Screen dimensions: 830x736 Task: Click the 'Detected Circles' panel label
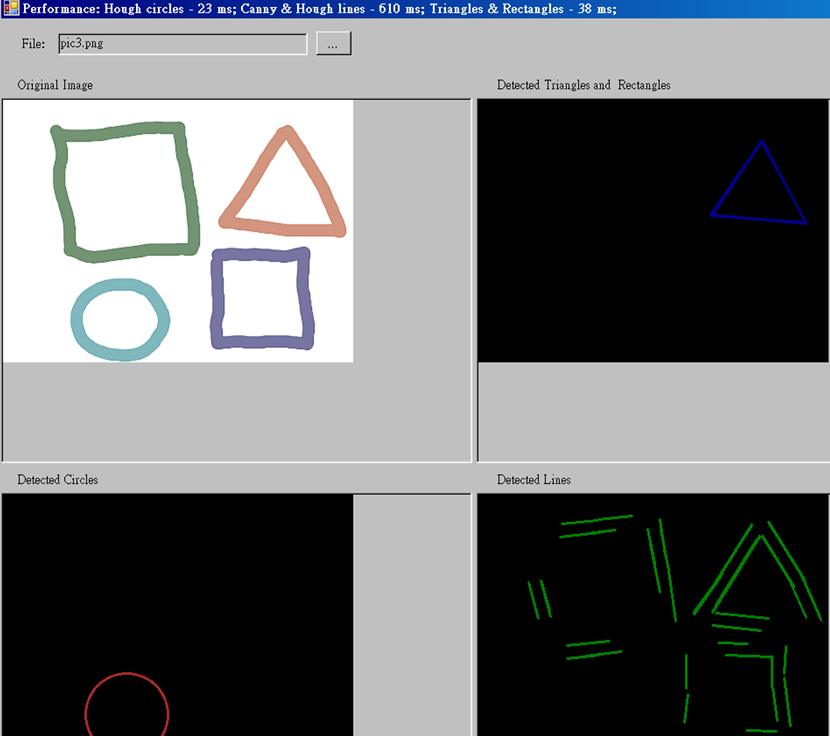pyautogui.click(x=57, y=480)
